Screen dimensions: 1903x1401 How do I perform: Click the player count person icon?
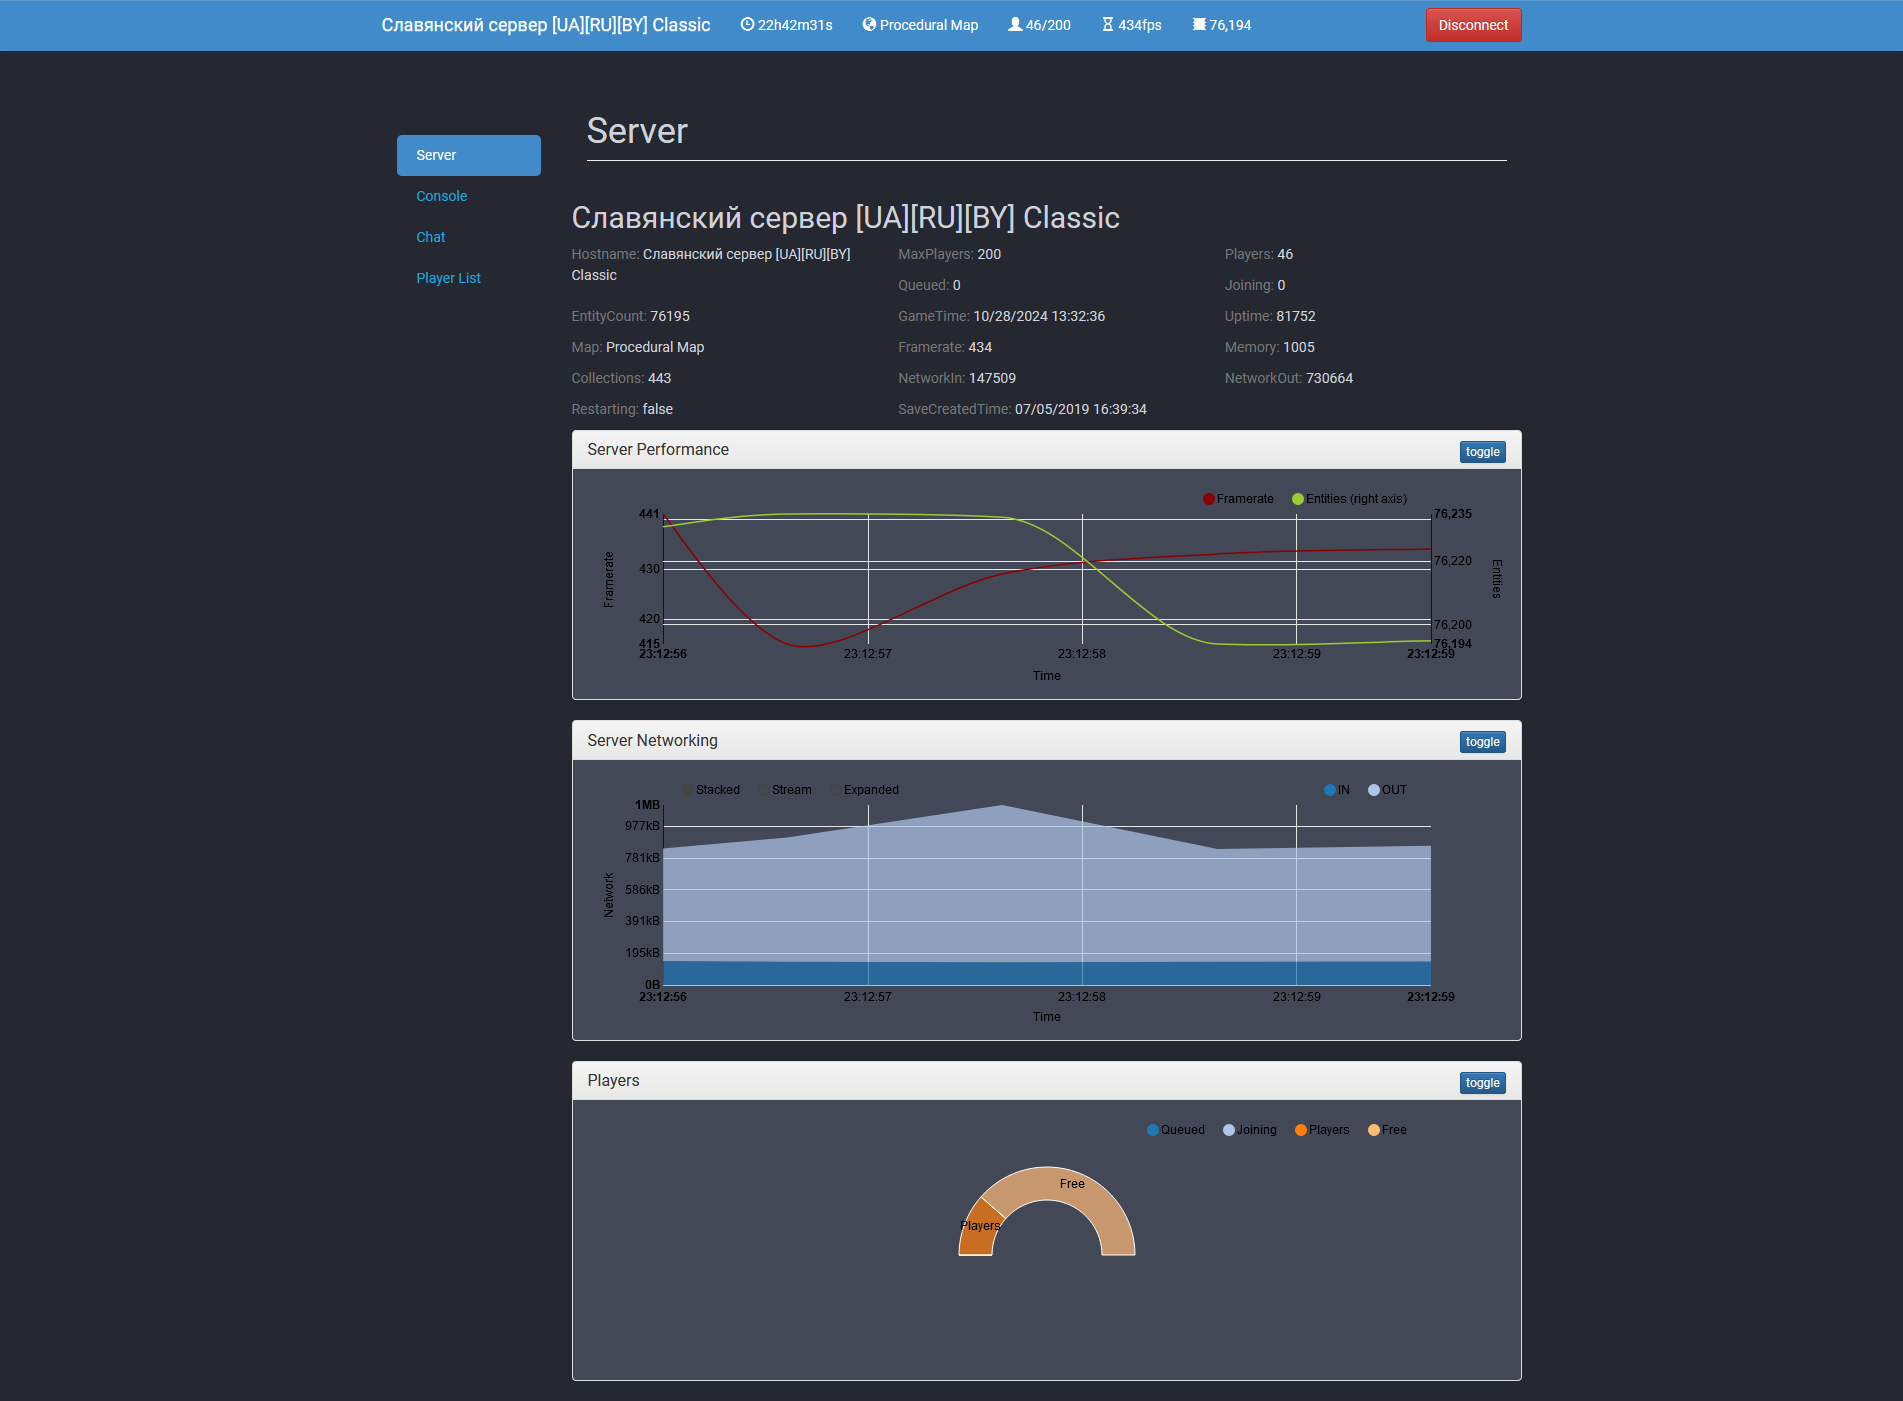pyautogui.click(x=1015, y=25)
